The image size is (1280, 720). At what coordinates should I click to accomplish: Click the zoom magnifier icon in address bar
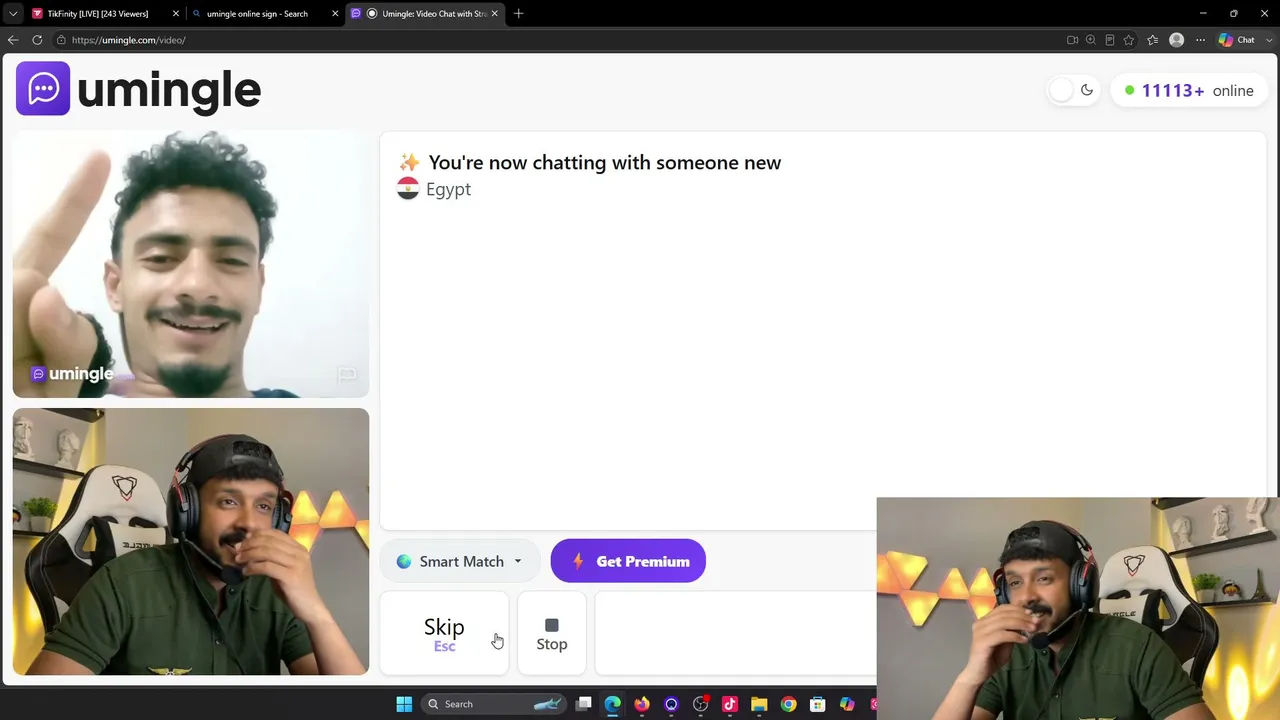pos(1091,40)
